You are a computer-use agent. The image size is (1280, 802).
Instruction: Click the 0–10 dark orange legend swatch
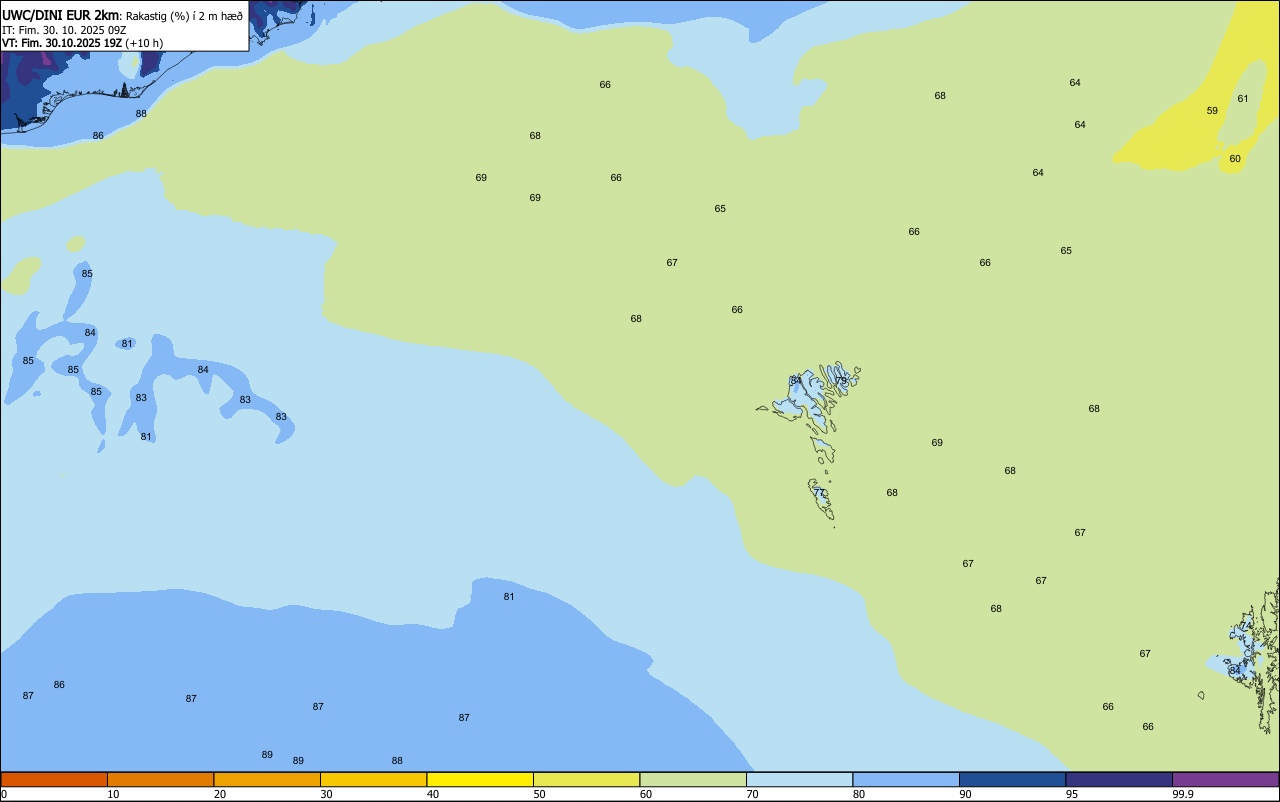[x=54, y=779]
